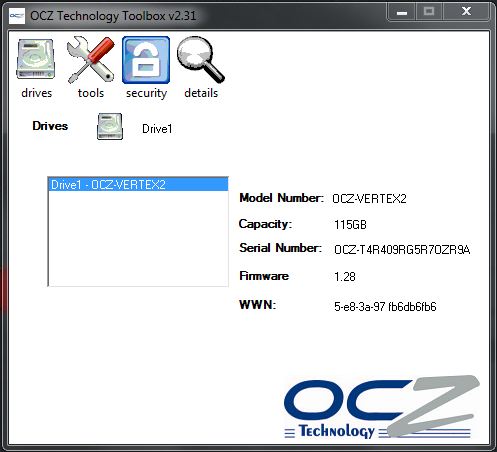Viewport: 497px width, 452px height.
Task: Select Drive1 - OCZ-VERTEX2 in the drive list
Action: (x=138, y=184)
